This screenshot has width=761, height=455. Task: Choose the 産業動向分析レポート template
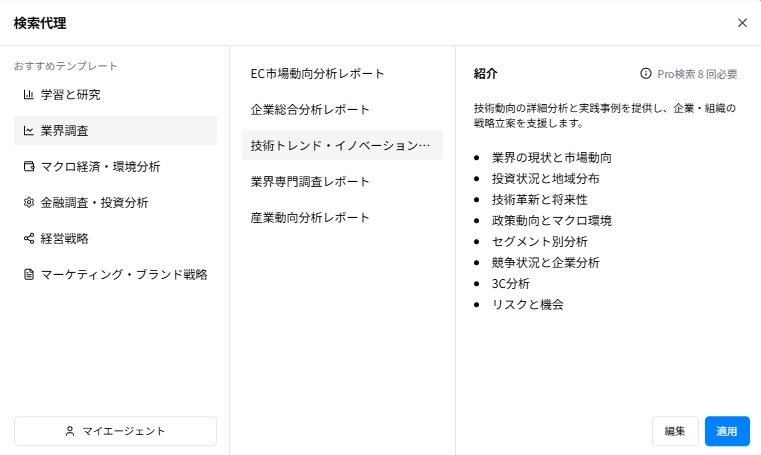pyautogui.click(x=310, y=218)
